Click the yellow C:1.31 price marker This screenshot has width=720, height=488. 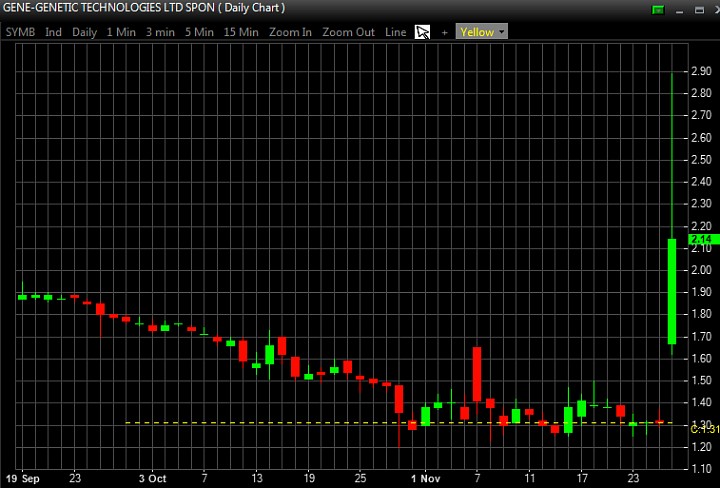click(x=705, y=429)
